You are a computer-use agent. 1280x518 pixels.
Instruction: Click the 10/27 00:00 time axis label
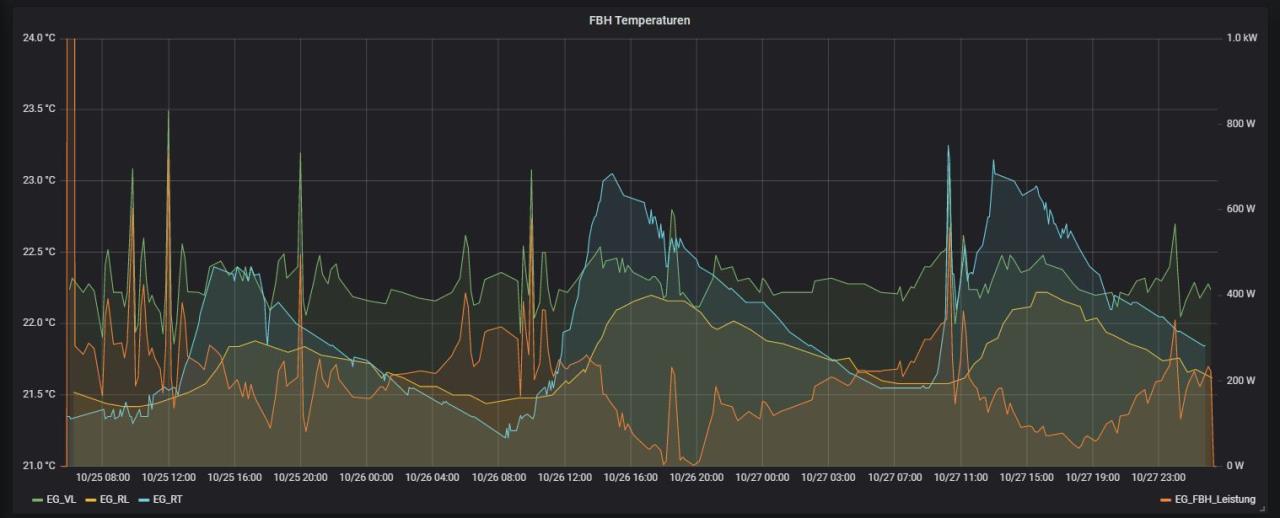pos(763,478)
